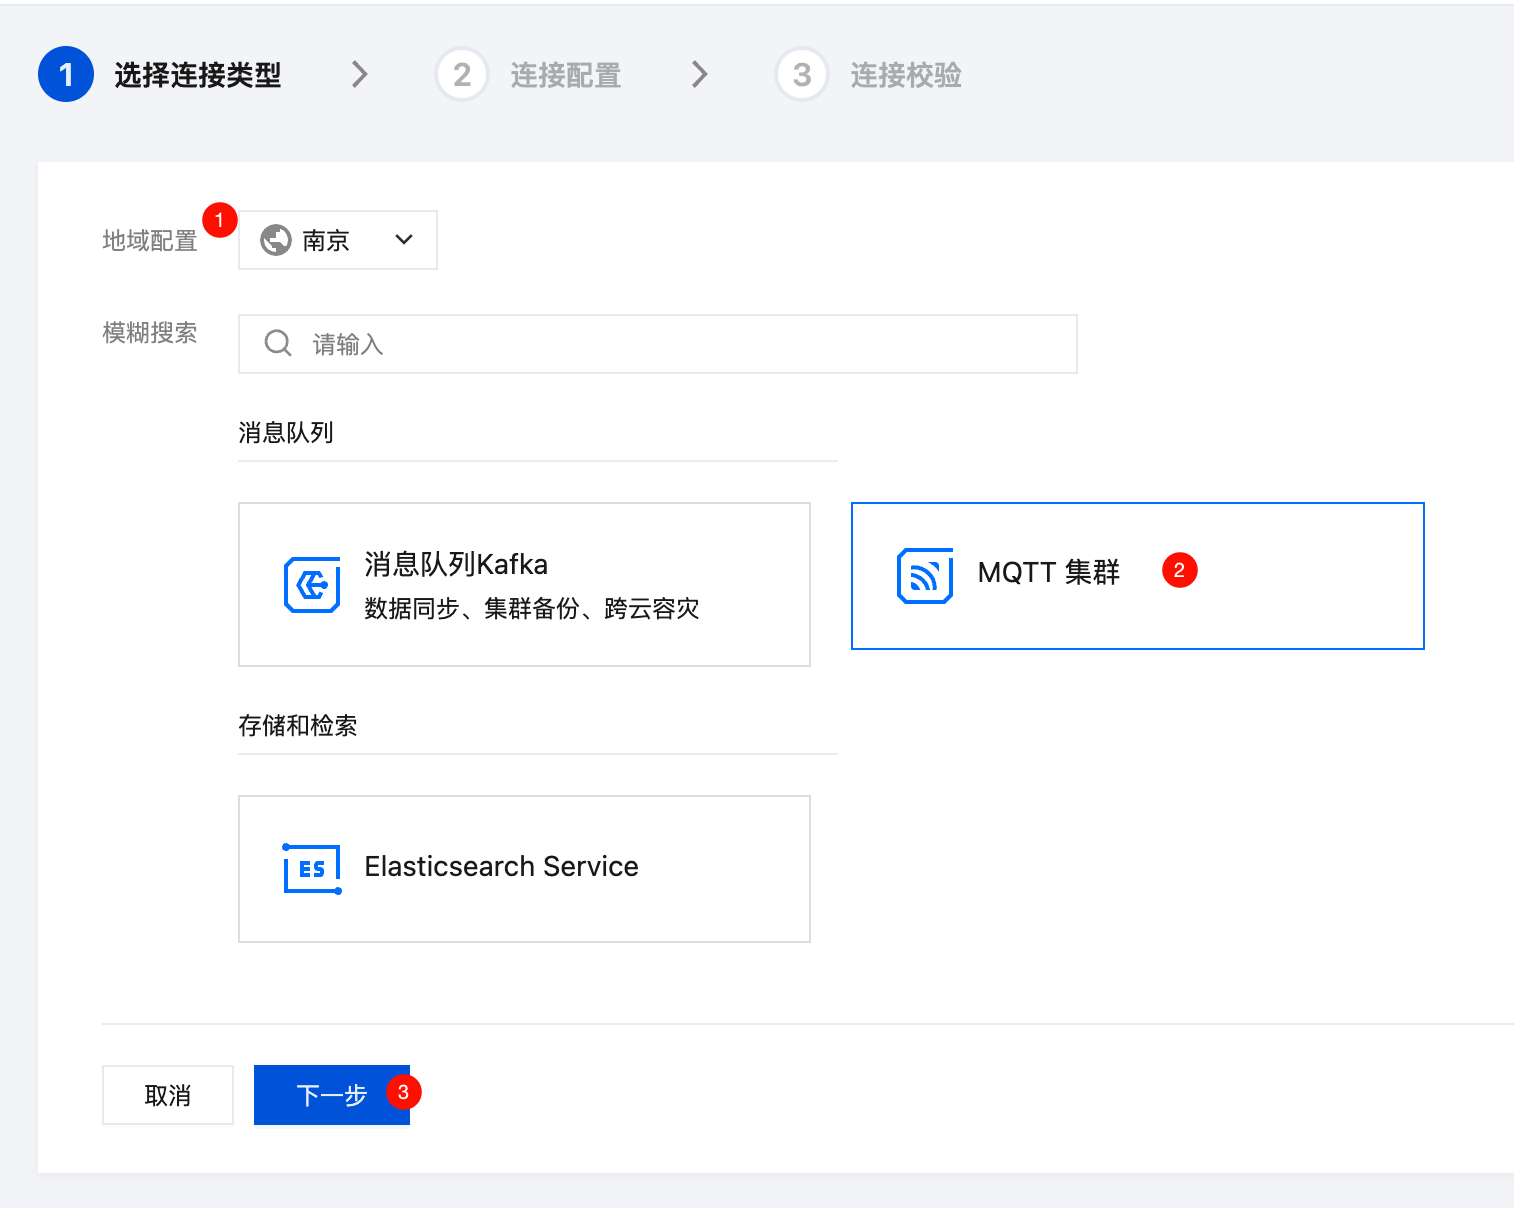Screen dimensions: 1514x1208
Task: Select the Elasticsearch Service card
Action: [524, 868]
